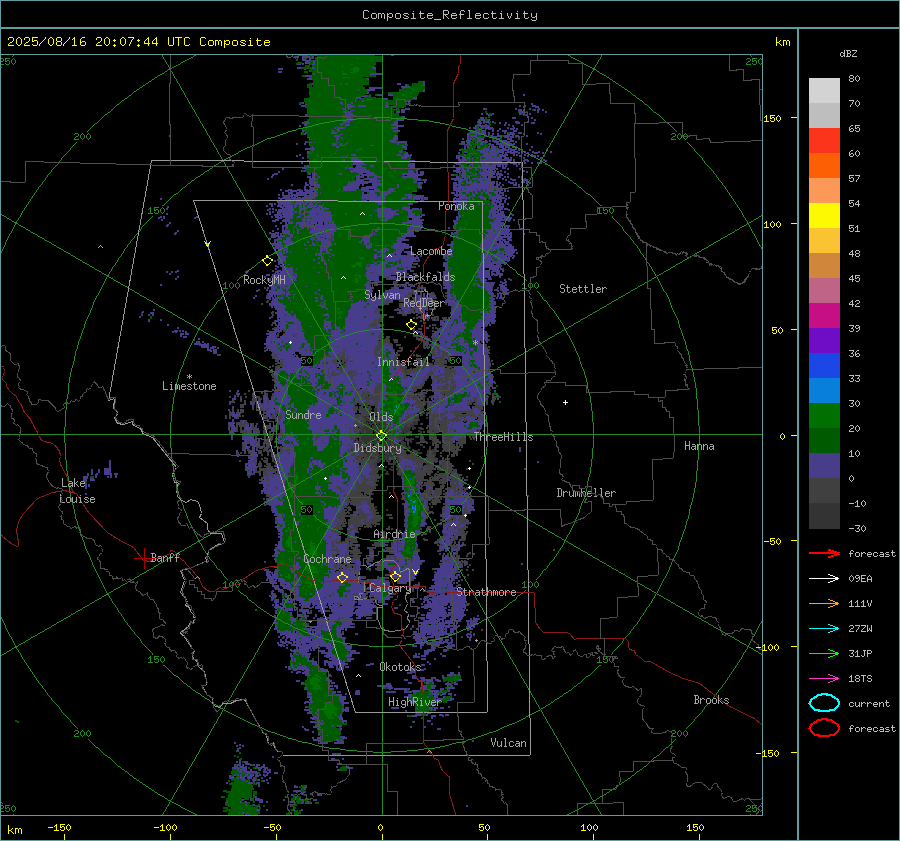Click the Sylvan label on map
This screenshot has height=841, width=900.
tap(382, 295)
